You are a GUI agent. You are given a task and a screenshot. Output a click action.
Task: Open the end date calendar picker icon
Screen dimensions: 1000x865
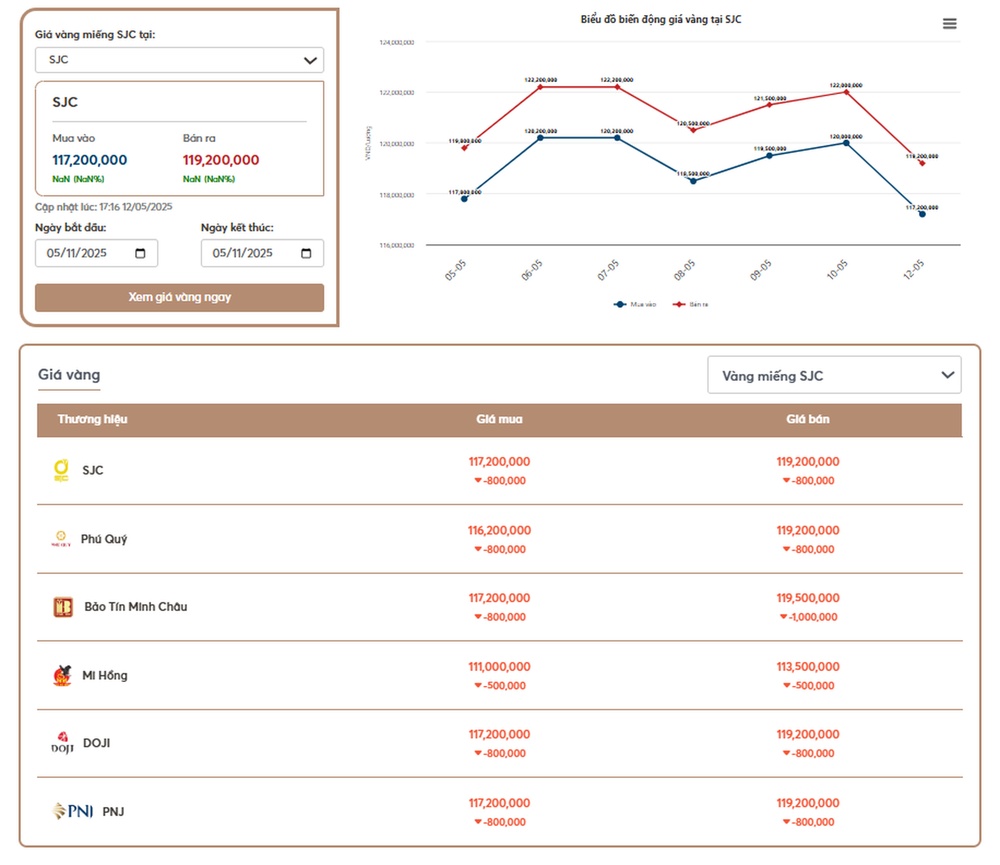pyautogui.click(x=306, y=253)
